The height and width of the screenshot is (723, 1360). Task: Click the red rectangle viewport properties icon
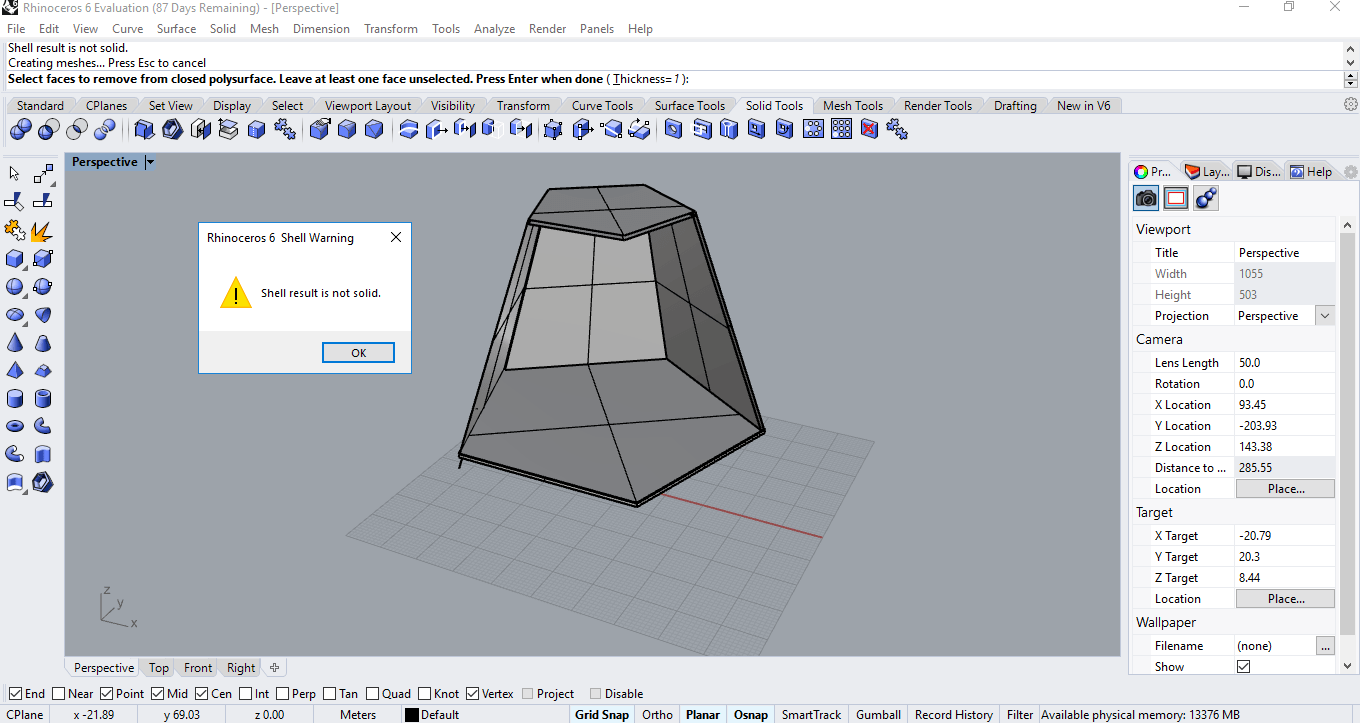point(1176,198)
